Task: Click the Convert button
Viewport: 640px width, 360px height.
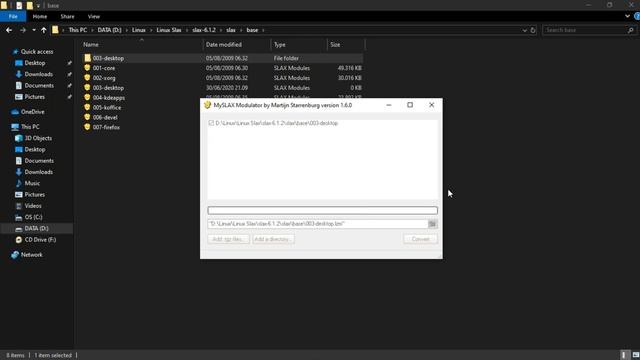Action: (420, 239)
